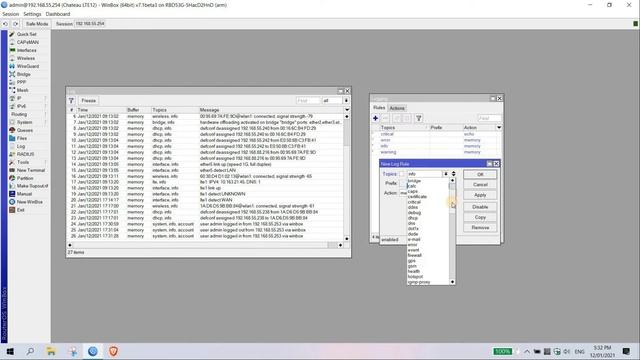Click OK in New Log Rule dialog
The width and height of the screenshot is (640, 360).
click(480, 174)
